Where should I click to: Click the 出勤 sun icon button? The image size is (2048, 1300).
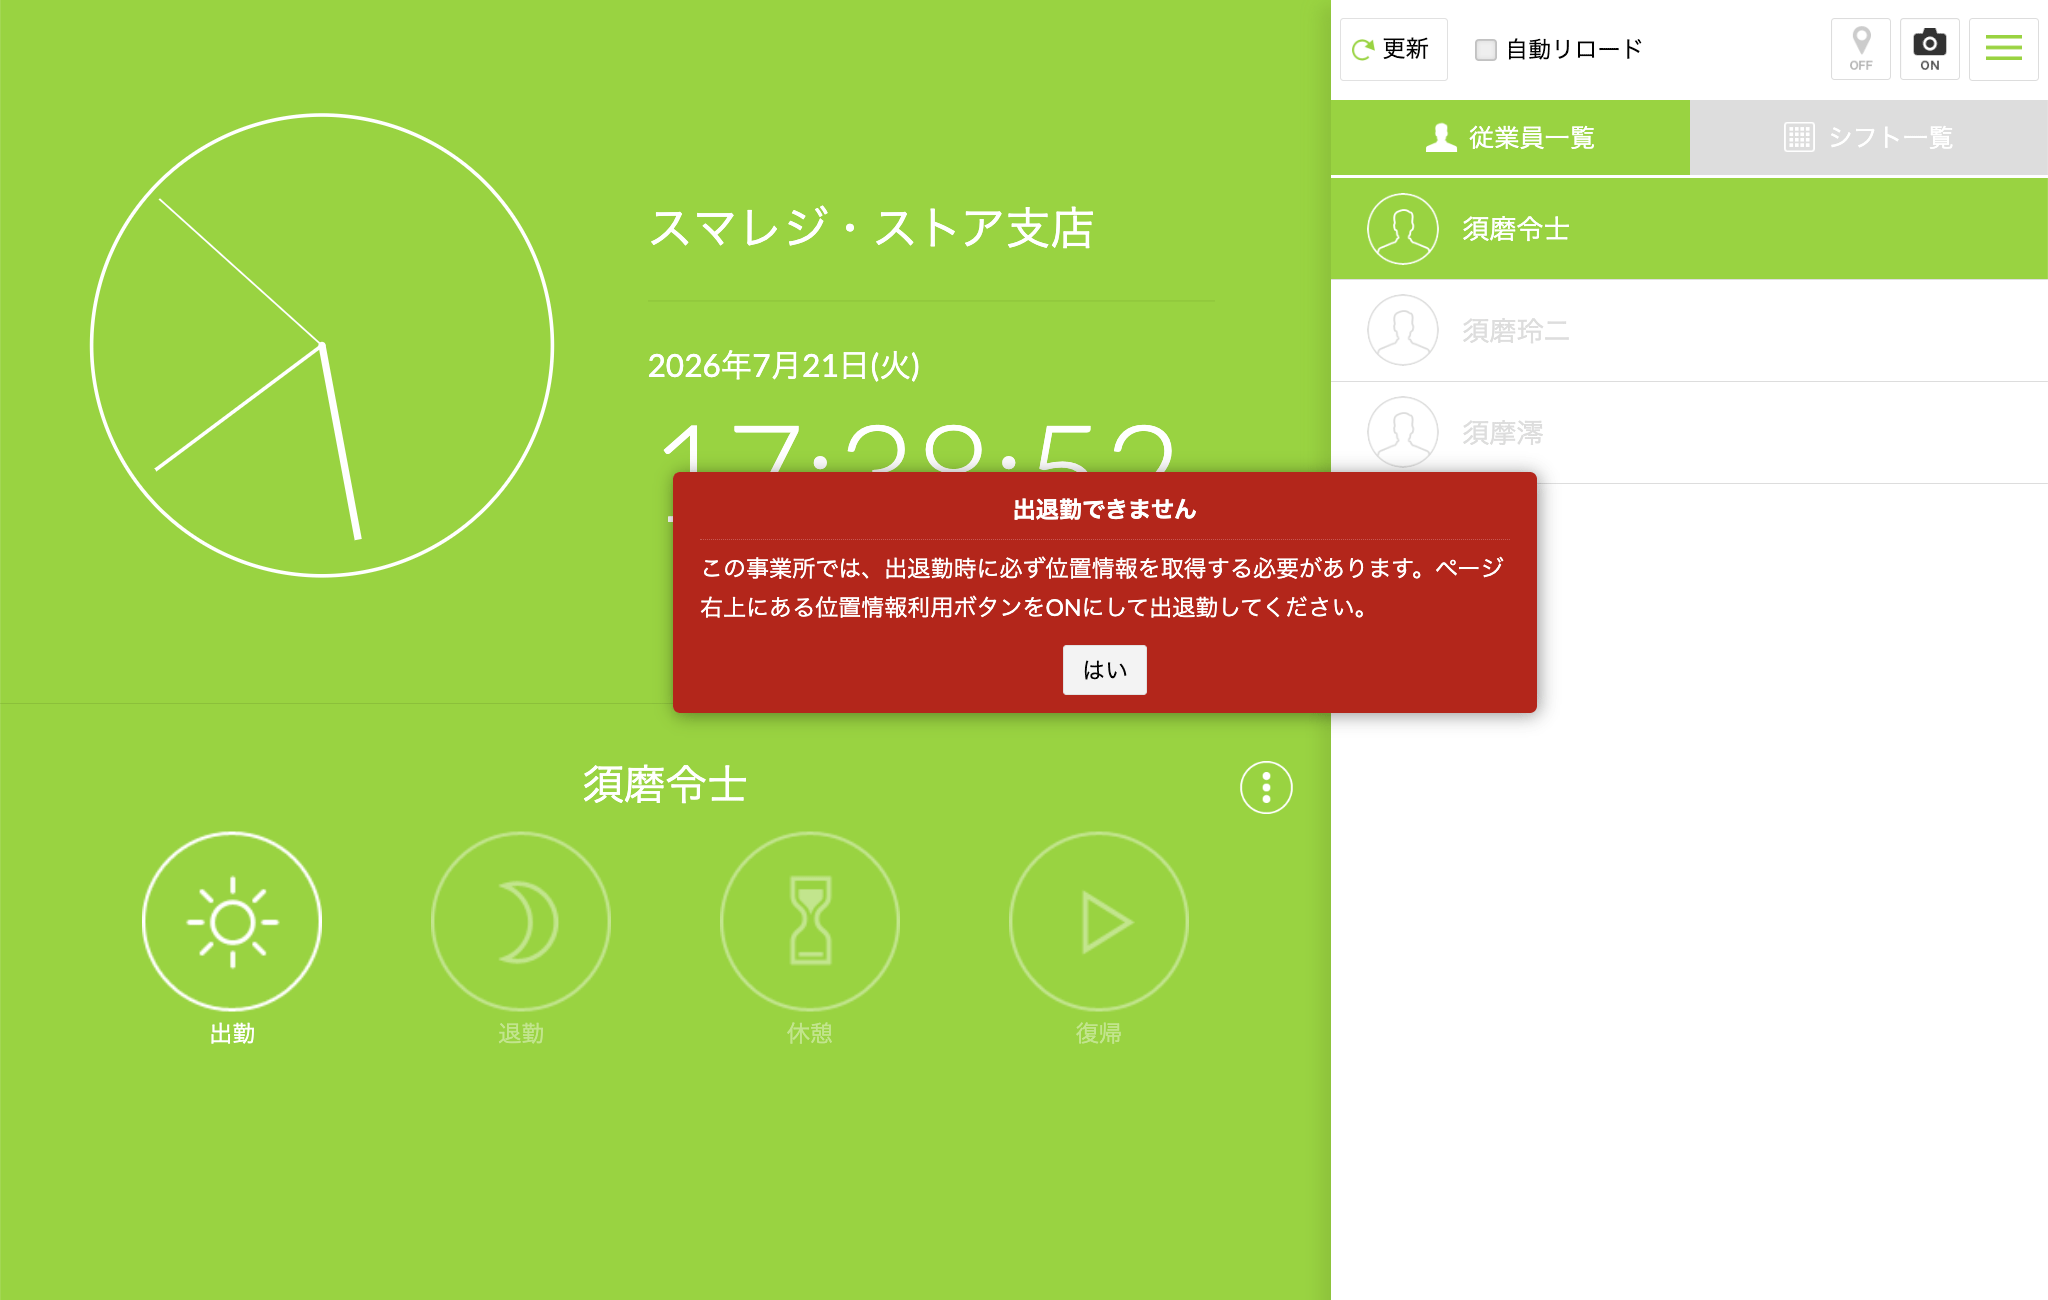coord(232,922)
